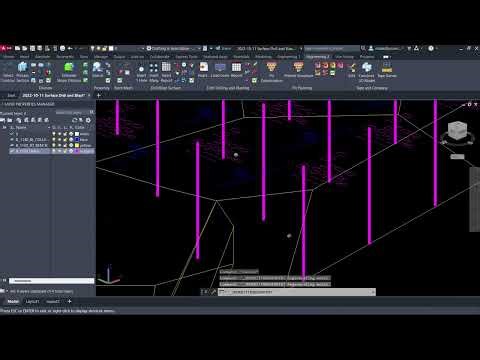Click the yellow layer color swatch
Viewport: 480px width, 360px height.
77,145
